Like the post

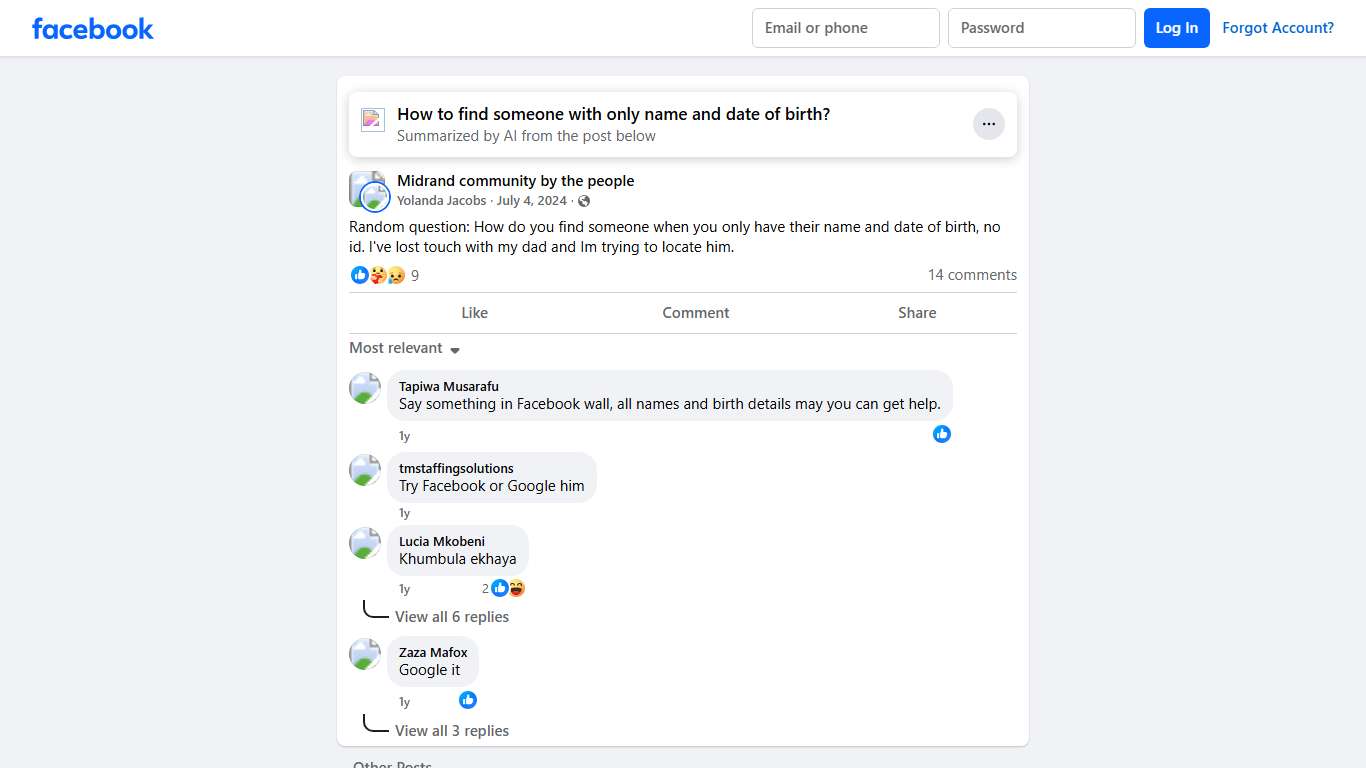click(474, 313)
